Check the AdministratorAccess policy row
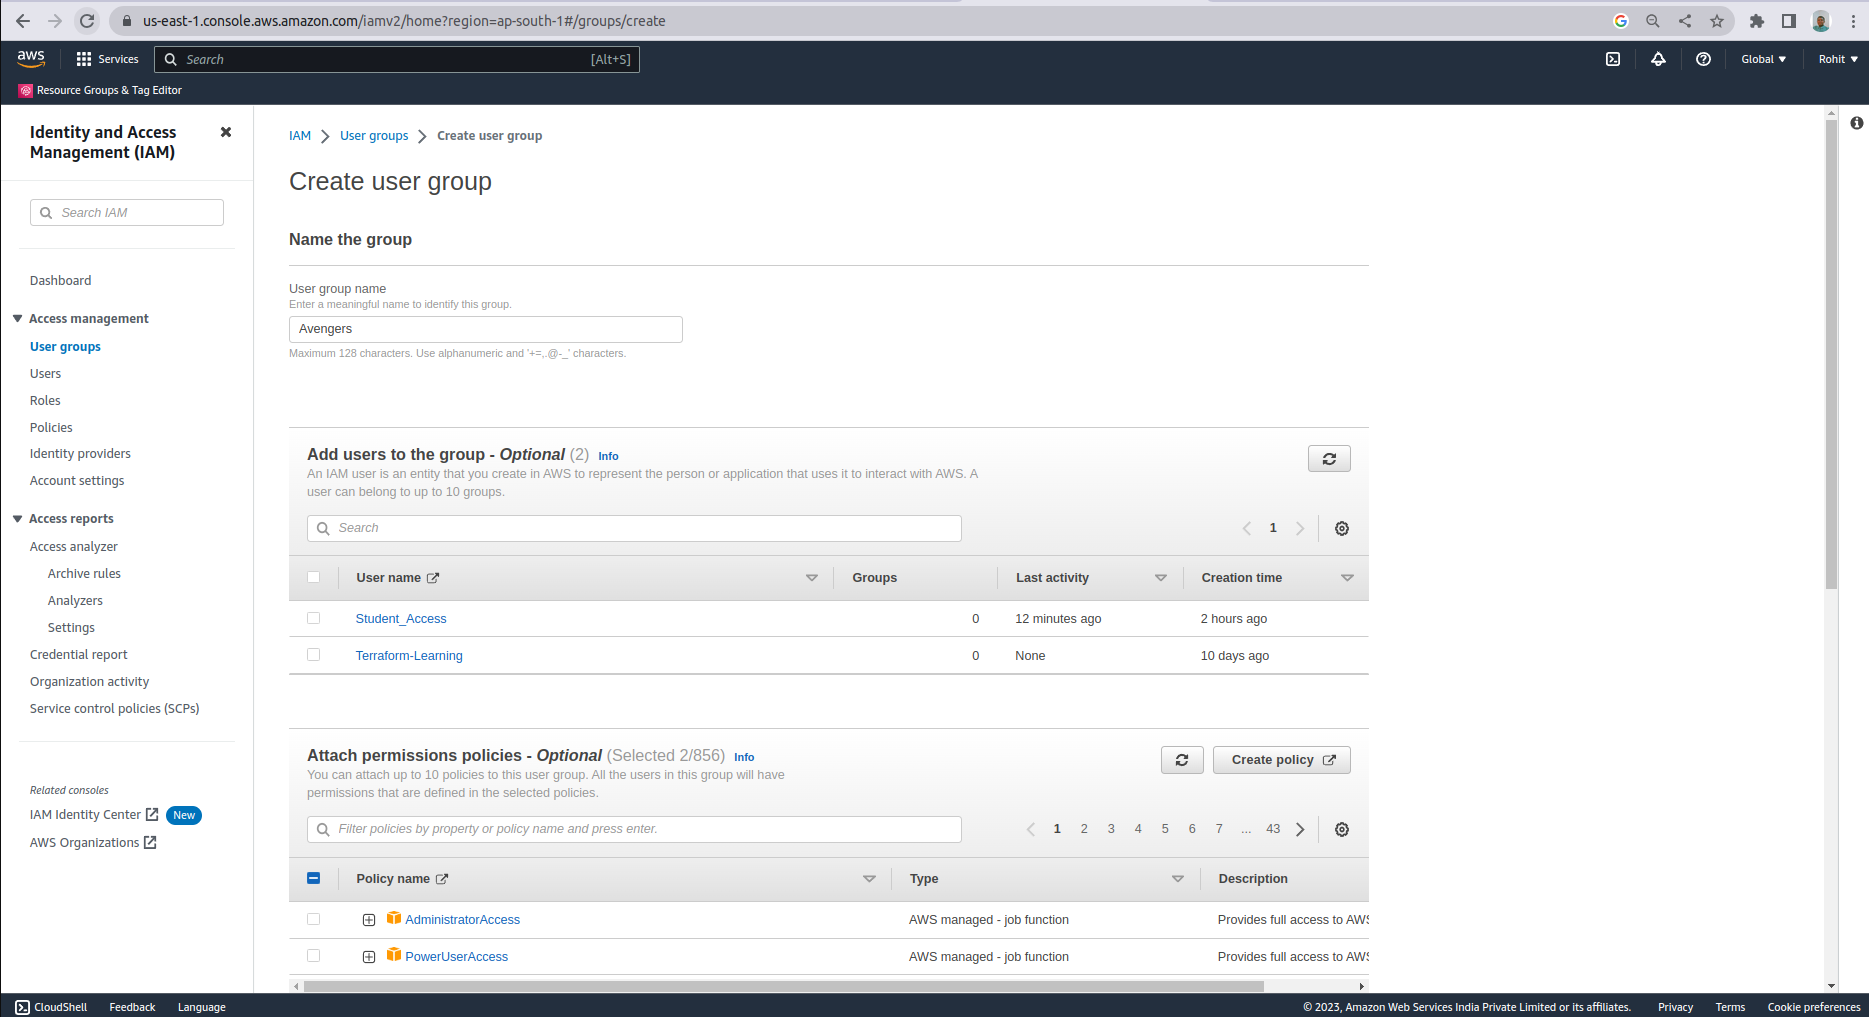The height and width of the screenshot is (1017, 1869). [314, 919]
